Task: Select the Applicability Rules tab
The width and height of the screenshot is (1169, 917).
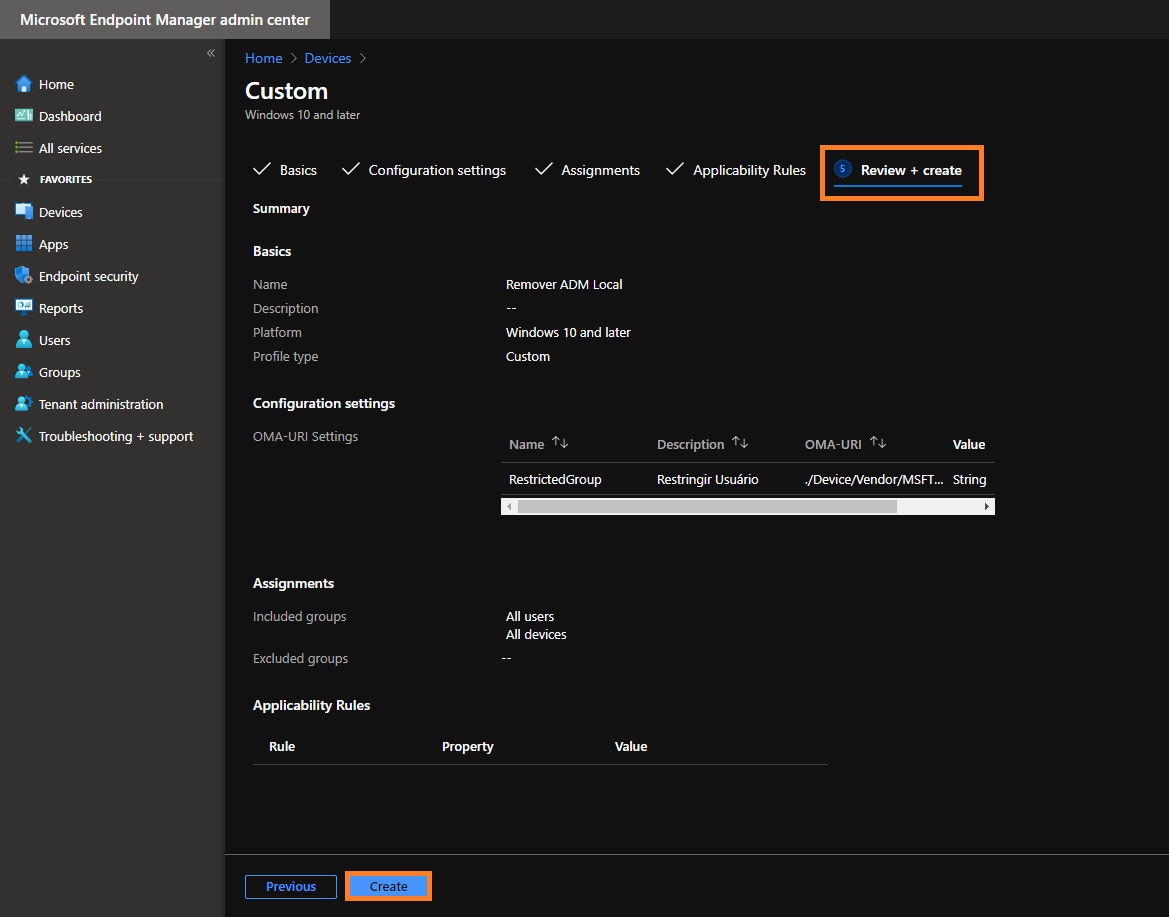Action: [x=736, y=170]
